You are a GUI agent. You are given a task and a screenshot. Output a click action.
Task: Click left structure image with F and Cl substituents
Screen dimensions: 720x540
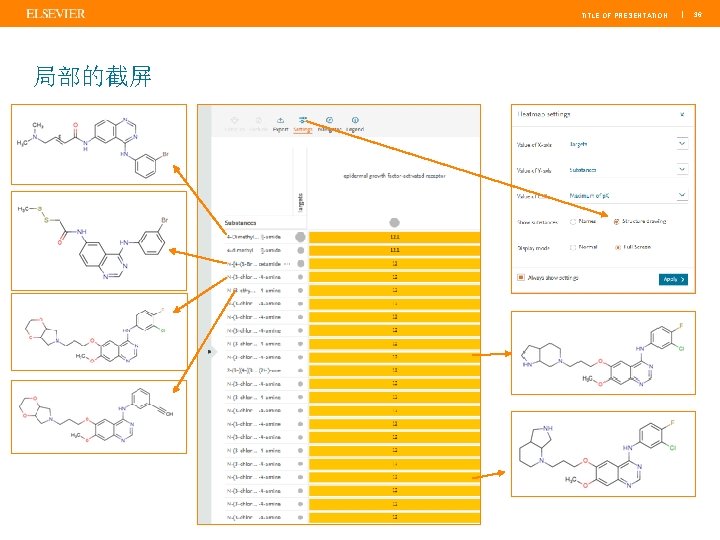[x=99, y=332]
